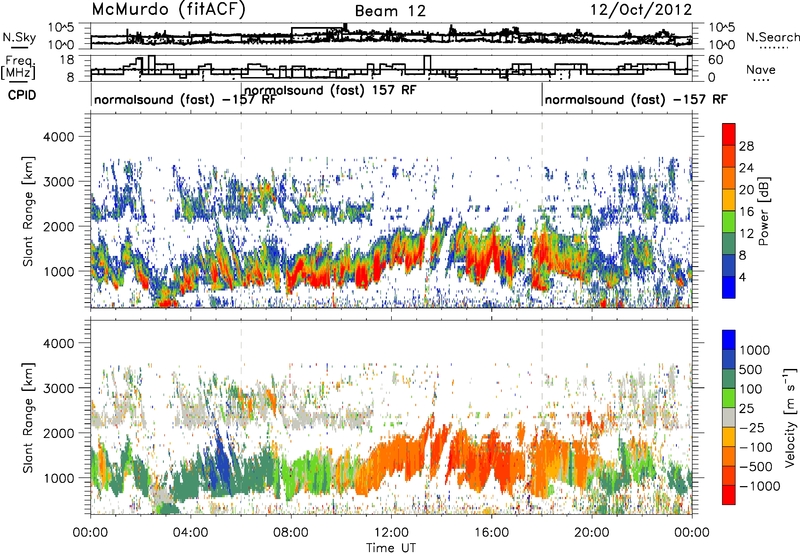
Task: Click the 'Velocity [m s-1]' colorbar label
Action: [790, 417]
